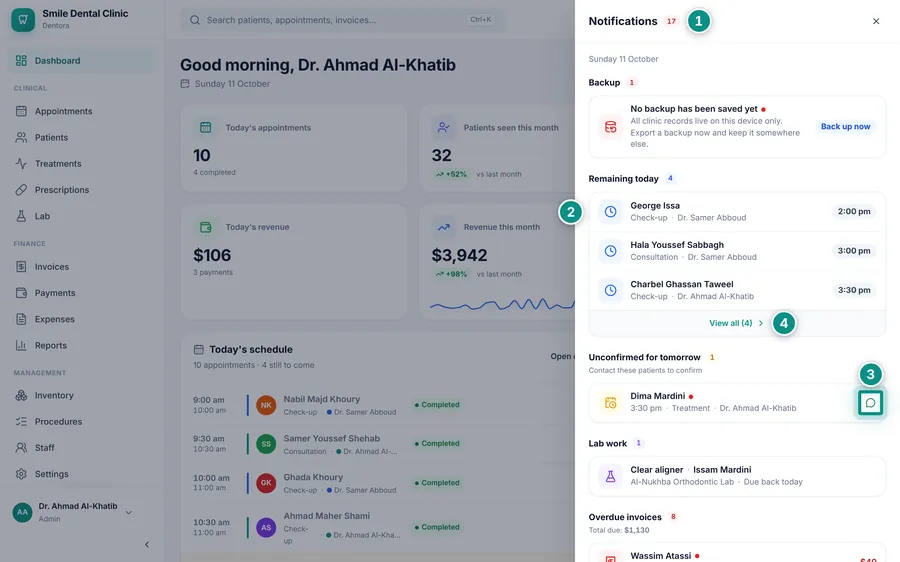Click the calendar icon for Dima Mardini

click(610, 402)
